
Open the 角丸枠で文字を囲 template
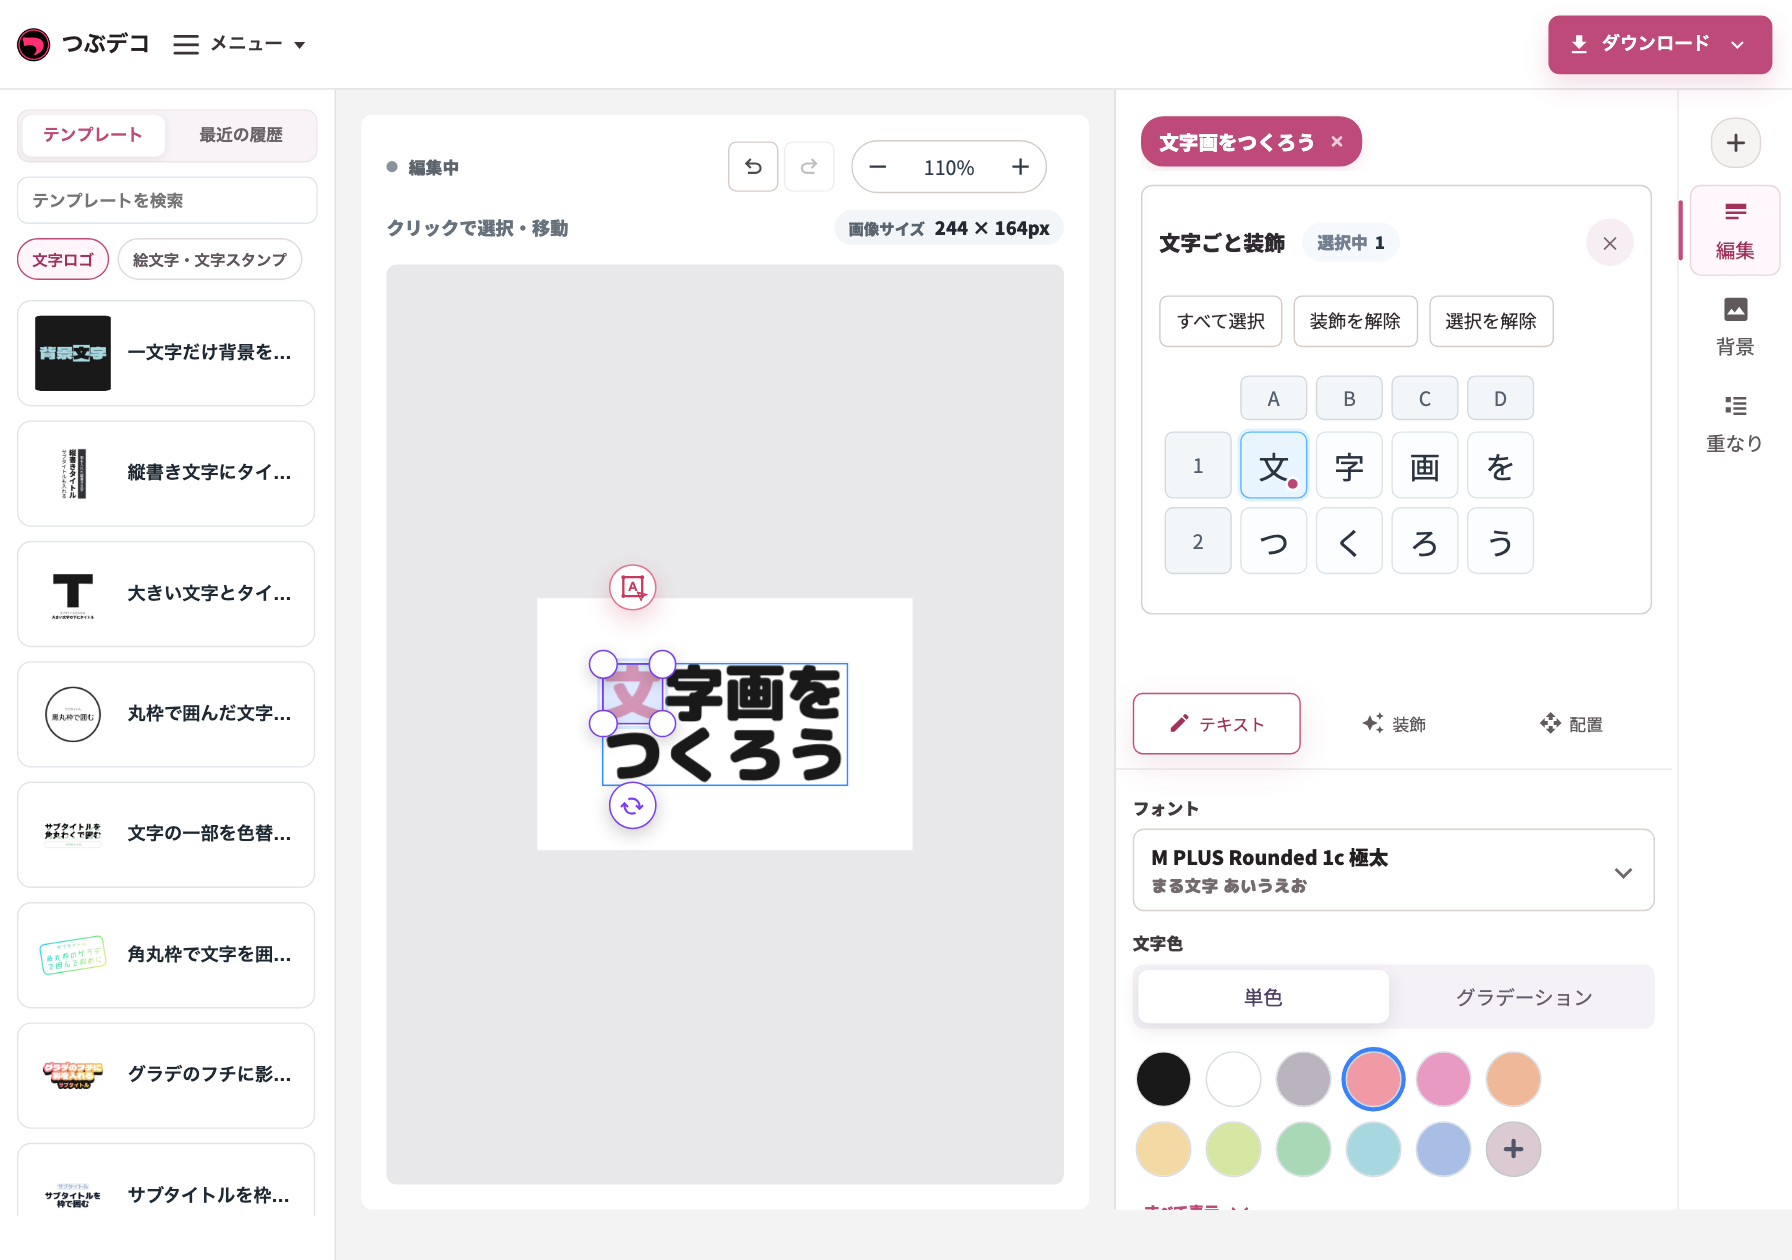pos(166,955)
